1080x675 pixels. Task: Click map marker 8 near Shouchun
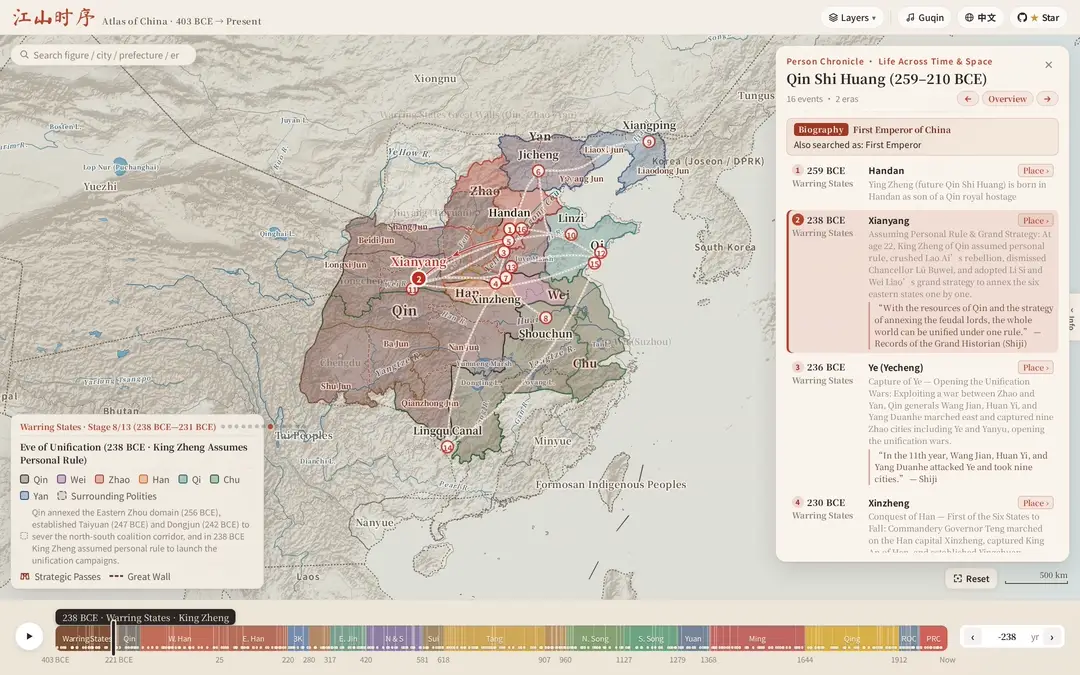546,318
